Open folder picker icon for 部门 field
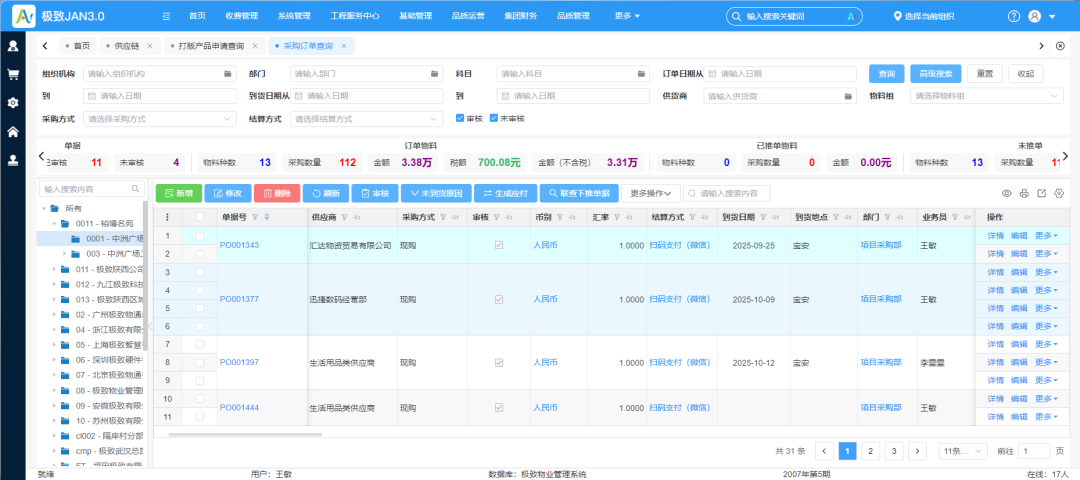Image resolution: width=1080 pixels, height=480 pixels. [x=435, y=74]
